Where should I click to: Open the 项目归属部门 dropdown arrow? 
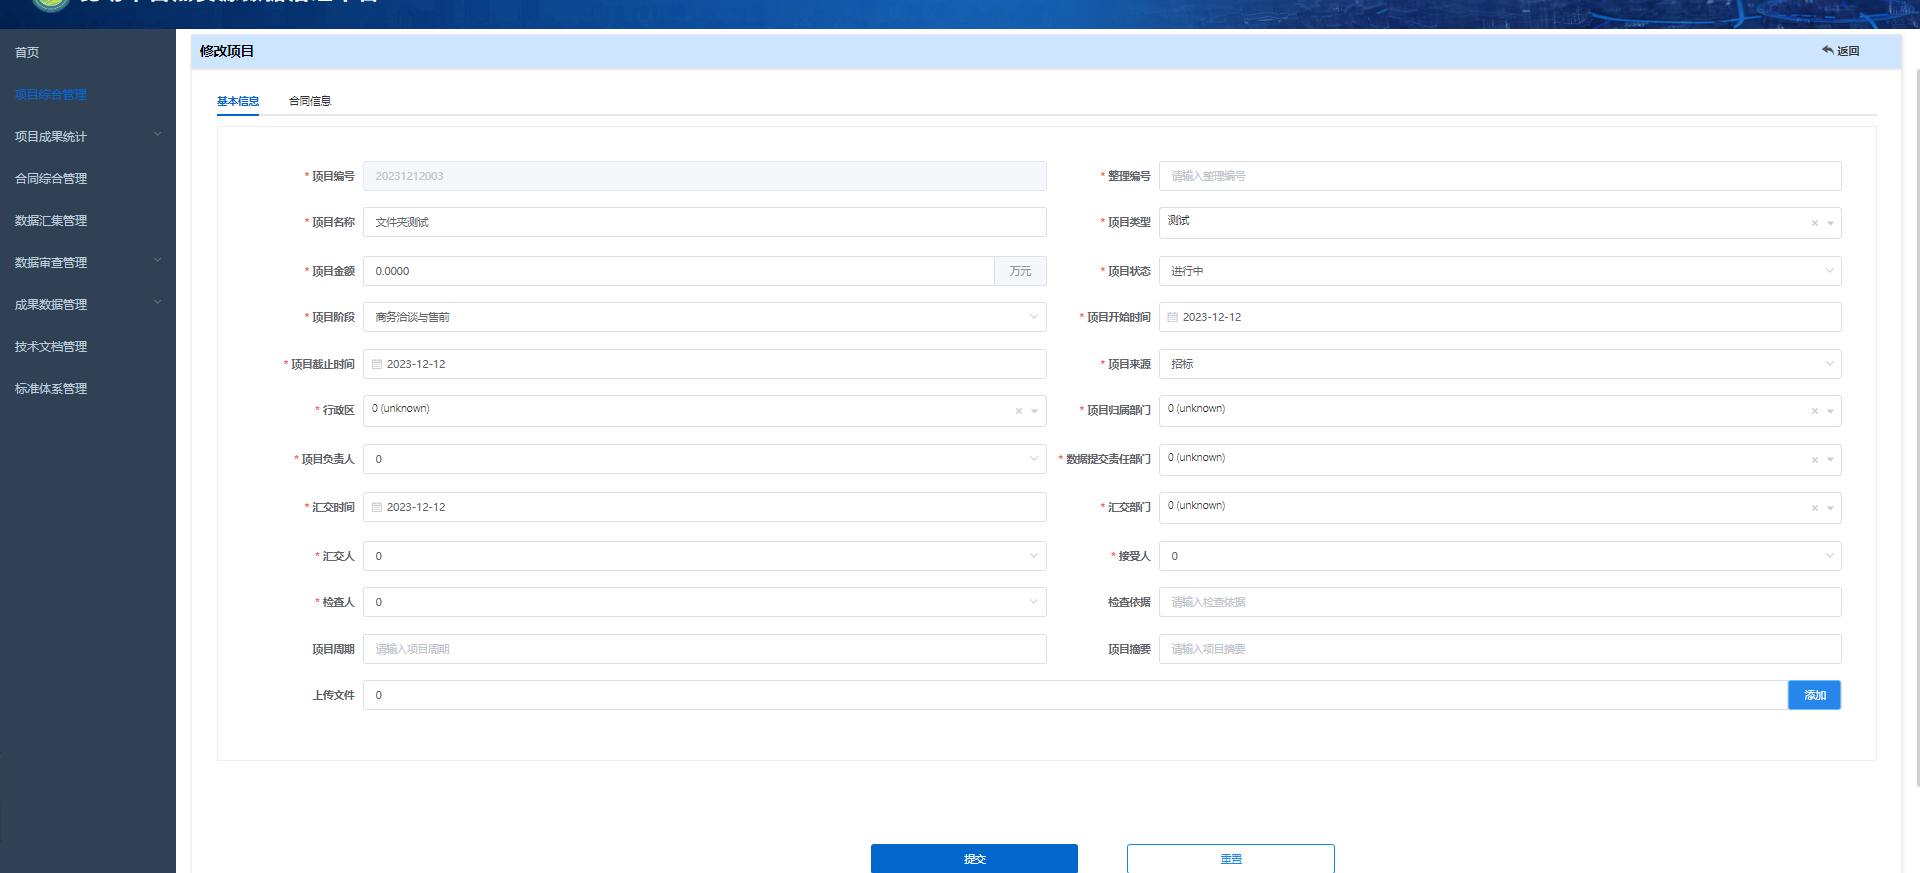point(1830,411)
